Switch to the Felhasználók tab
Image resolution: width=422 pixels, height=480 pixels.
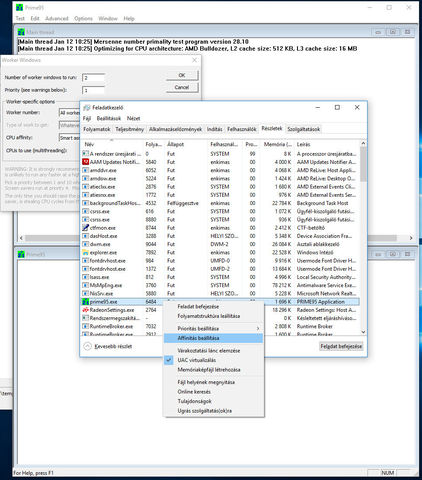242,129
